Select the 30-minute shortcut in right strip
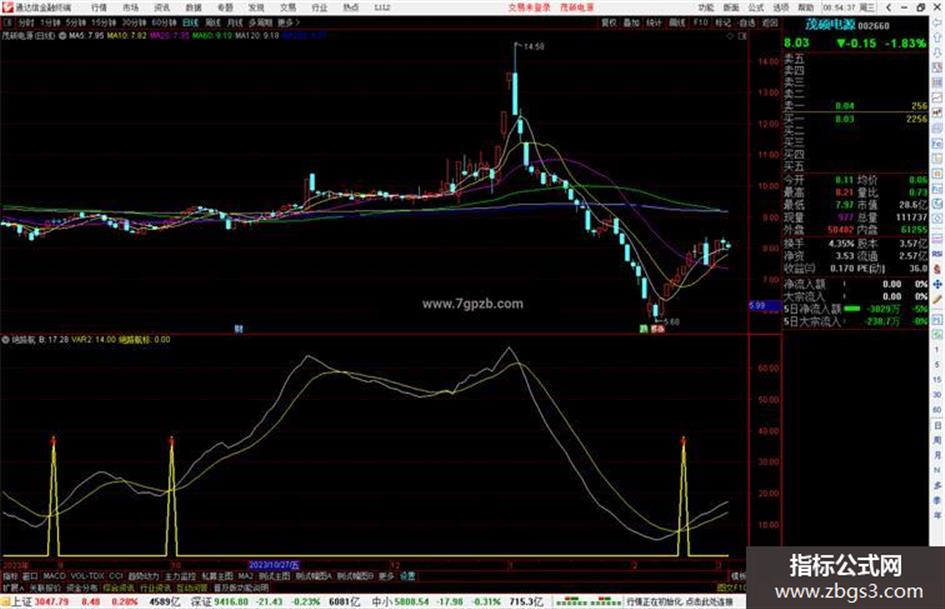The width and height of the screenshot is (945, 609). click(x=937, y=394)
